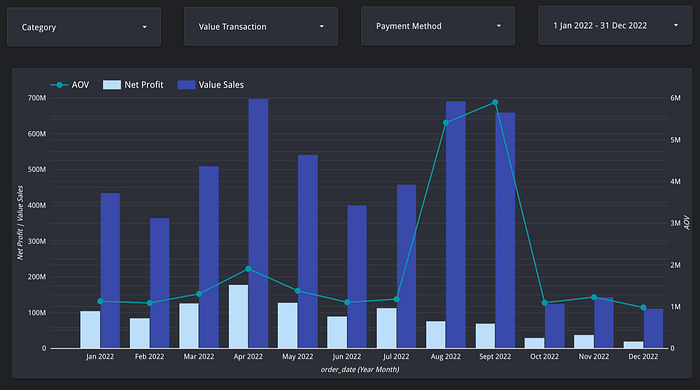Open the Category filter dropdown
This screenshot has height=390, width=700.
click(x=84, y=27)
